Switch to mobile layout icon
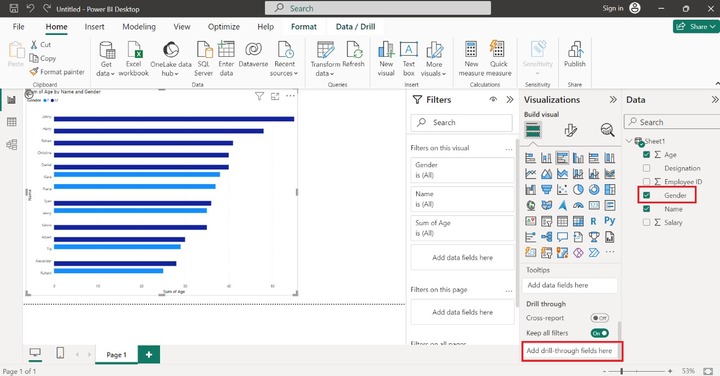This screenshot has width=720, height=376. tap(60, 353)
